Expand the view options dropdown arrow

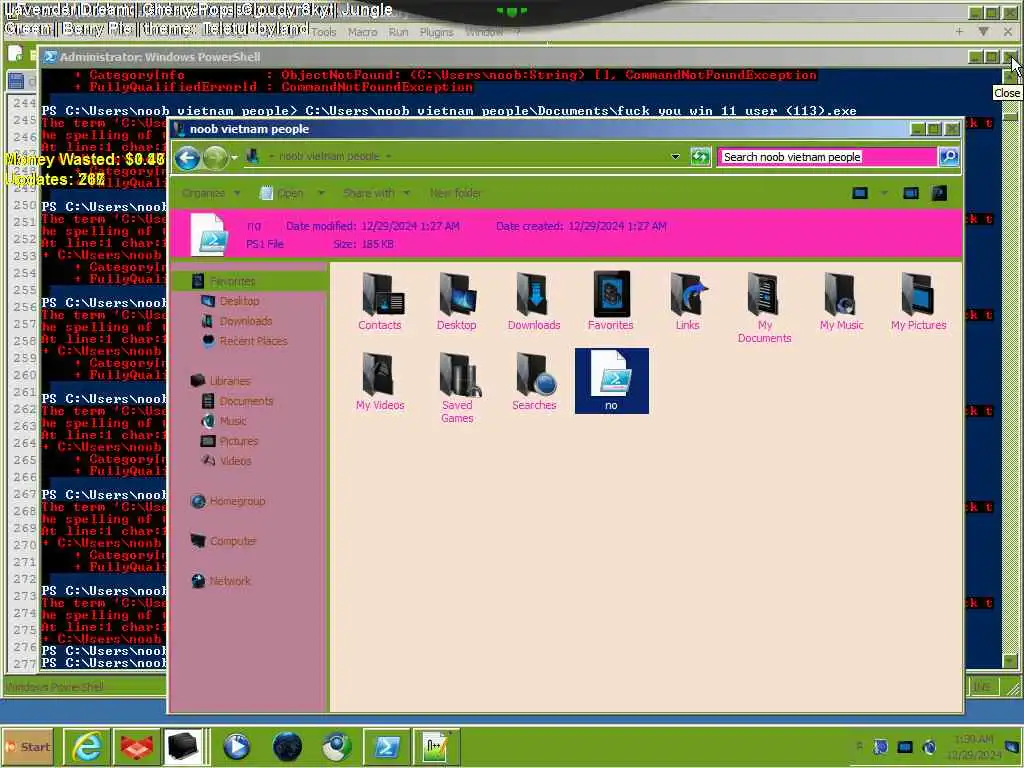coord(884,193)
